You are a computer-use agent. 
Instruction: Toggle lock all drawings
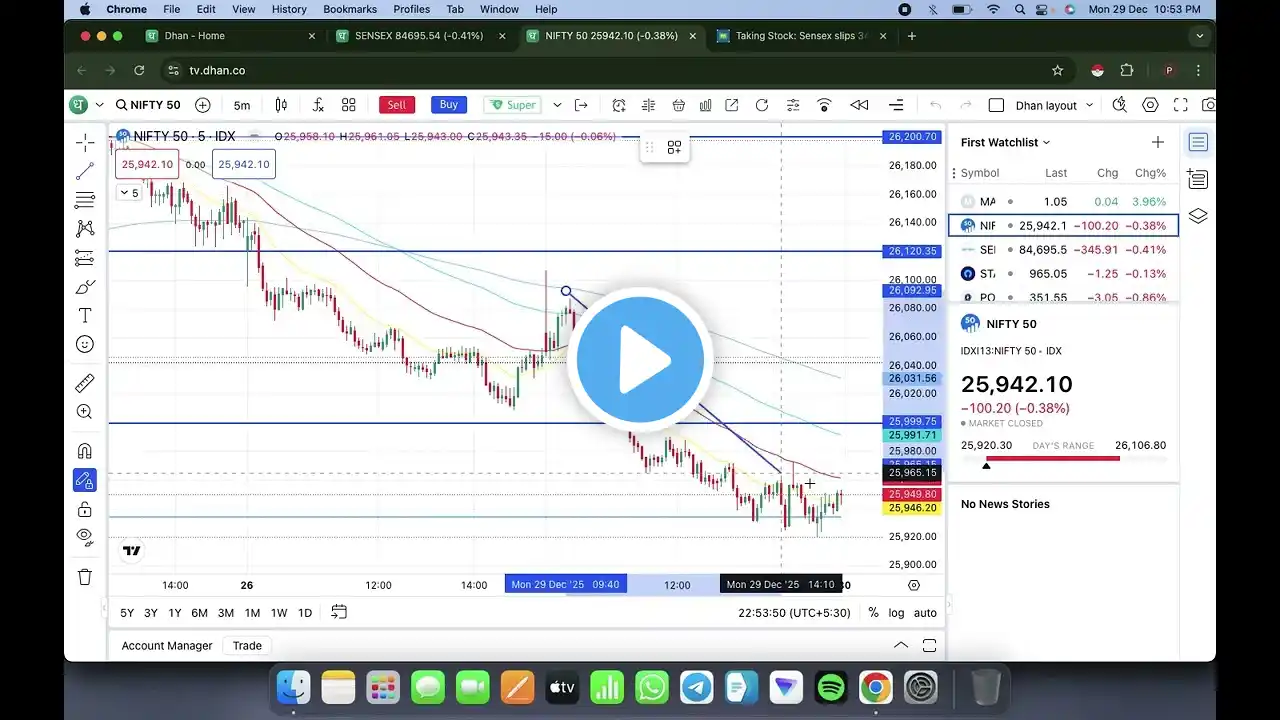85,509
